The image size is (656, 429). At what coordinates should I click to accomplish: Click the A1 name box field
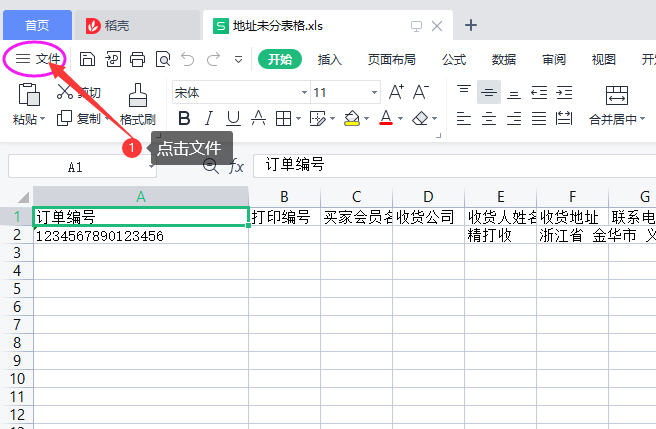pyautogui.click(x=82, y=167)
